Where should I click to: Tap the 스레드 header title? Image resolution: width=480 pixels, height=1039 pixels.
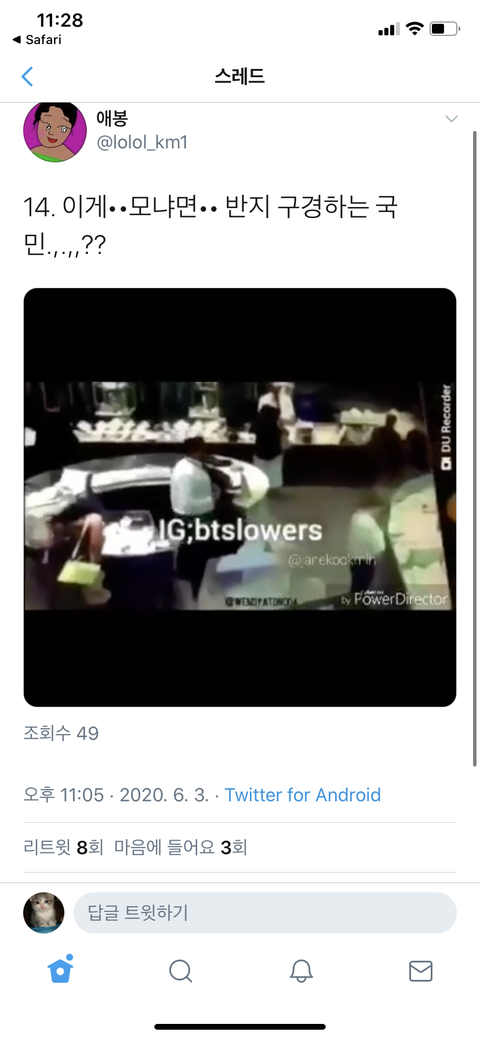click(240, 76)
